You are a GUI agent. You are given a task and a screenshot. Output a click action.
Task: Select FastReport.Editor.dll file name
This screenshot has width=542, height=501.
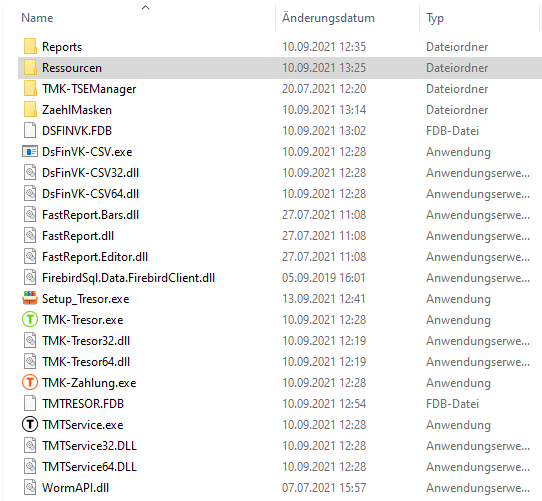[95, 257]
